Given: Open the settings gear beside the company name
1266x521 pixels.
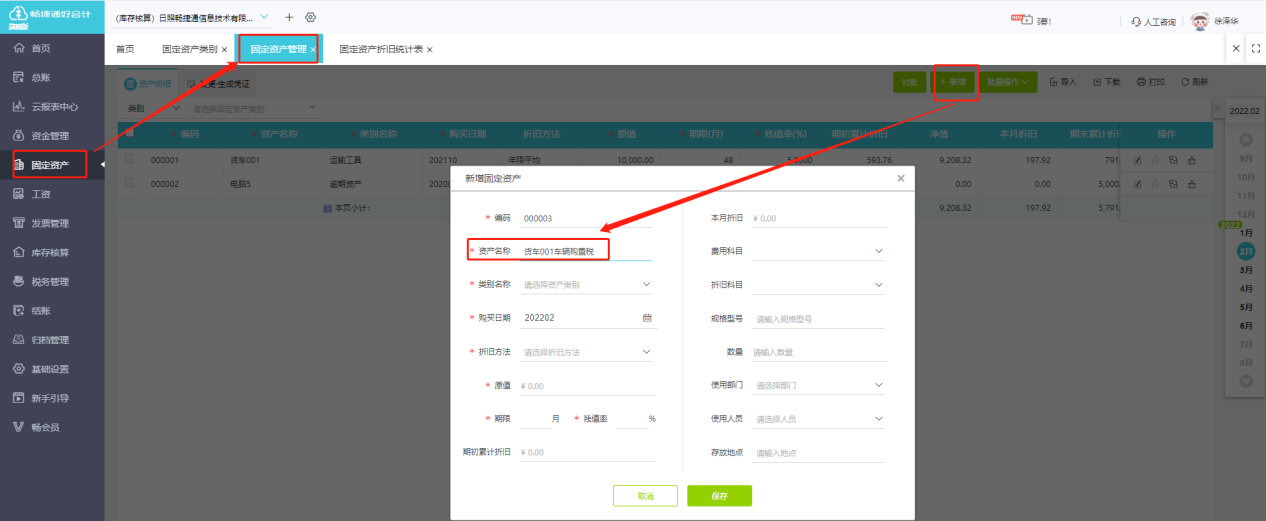Looking at the screenshot, I should tap(311, 18).
